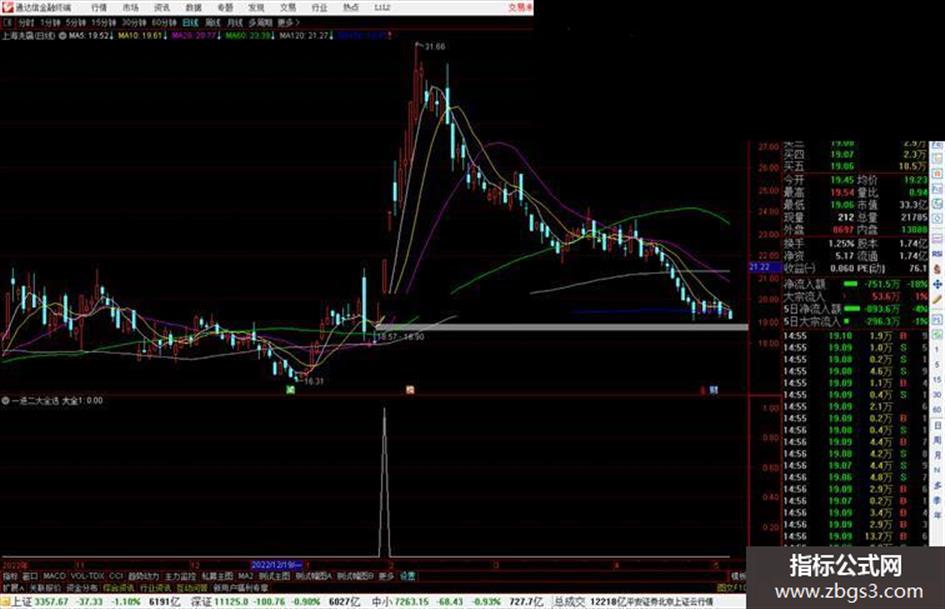
Task: Switch to the 30分钟 period tab
Action: [134, 22]
